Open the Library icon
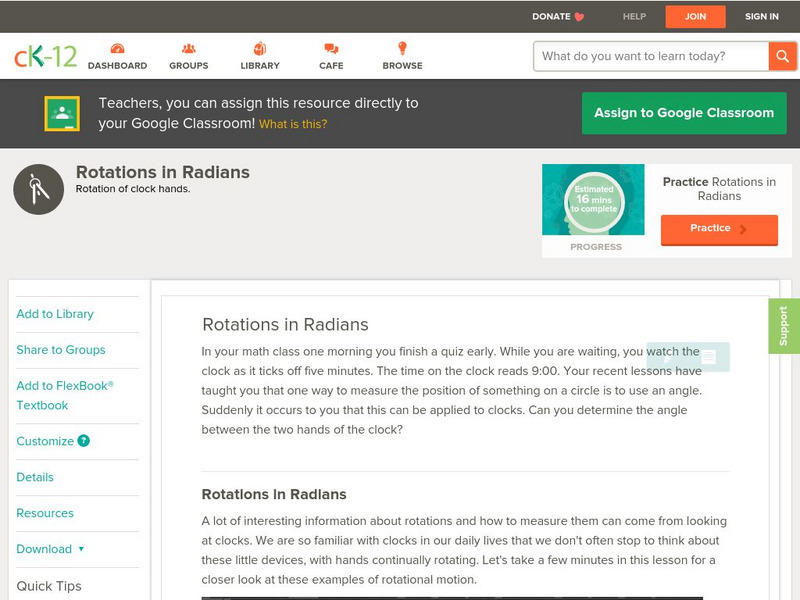This screenshot has height=600, width=800. click(x=260, y=49)
